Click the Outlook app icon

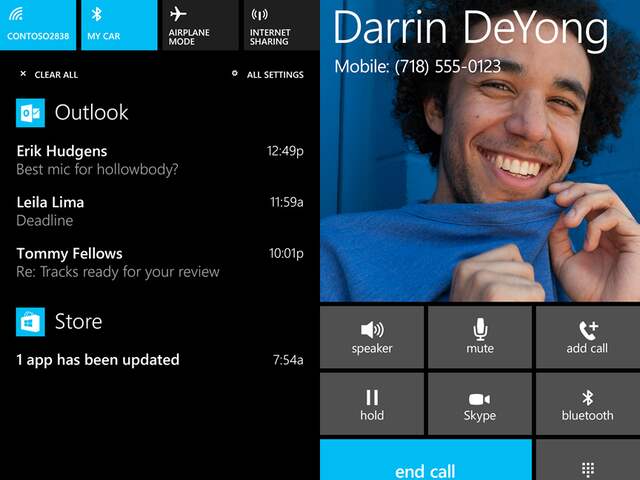coord(30,113)
